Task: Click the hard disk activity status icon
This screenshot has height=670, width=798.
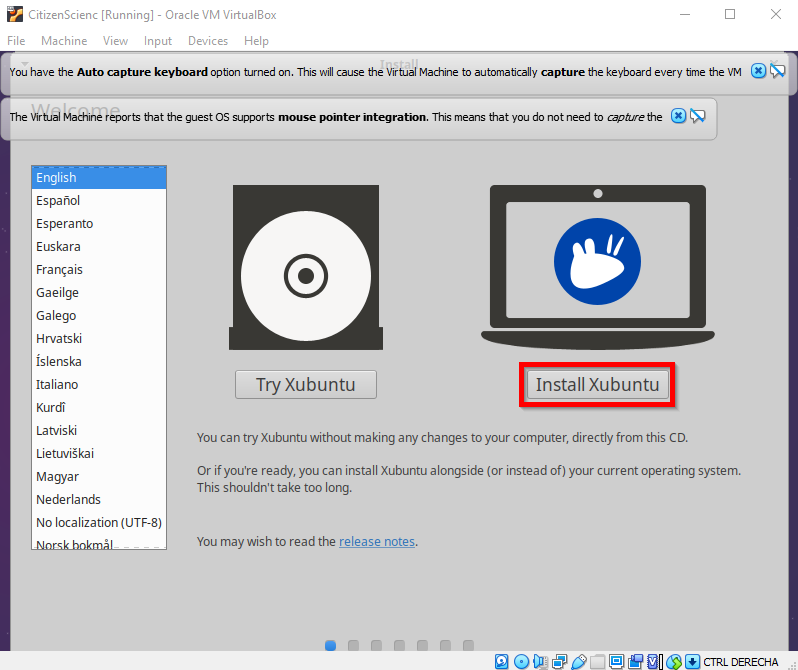Action: coord(502,661)
